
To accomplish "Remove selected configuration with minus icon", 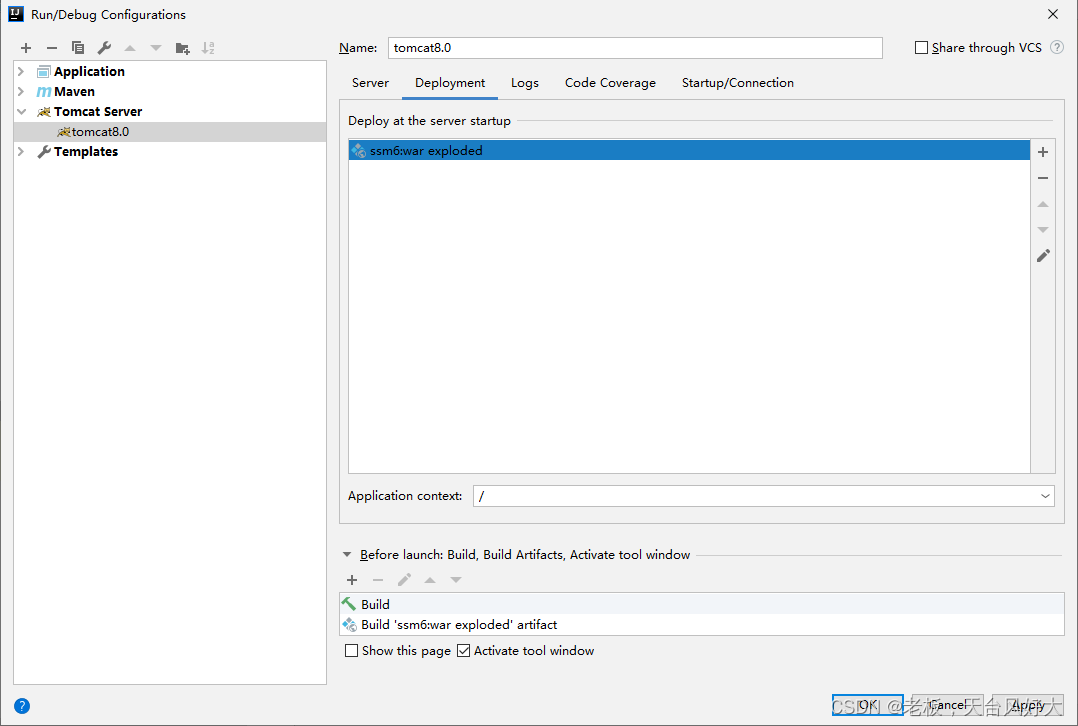I will point(52,48).
